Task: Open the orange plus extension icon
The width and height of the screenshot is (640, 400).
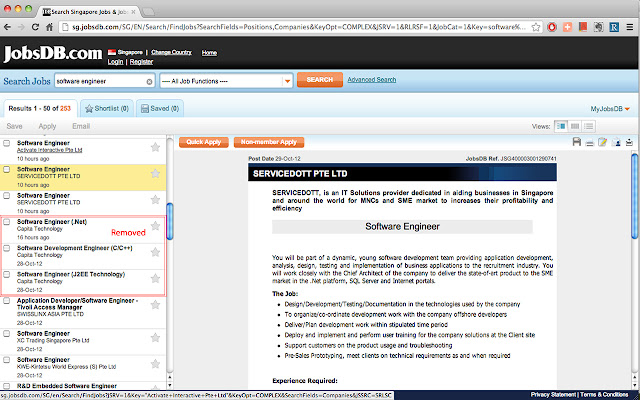Action: 567,27
